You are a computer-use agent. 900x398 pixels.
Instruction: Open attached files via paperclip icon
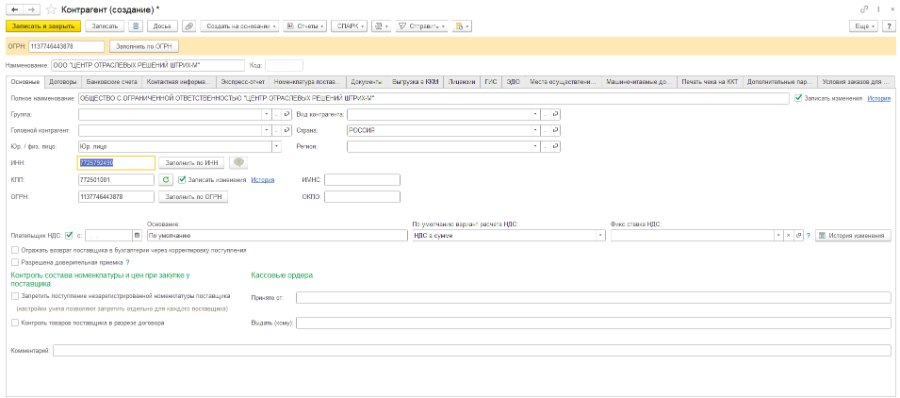click(x=189, y=26)
